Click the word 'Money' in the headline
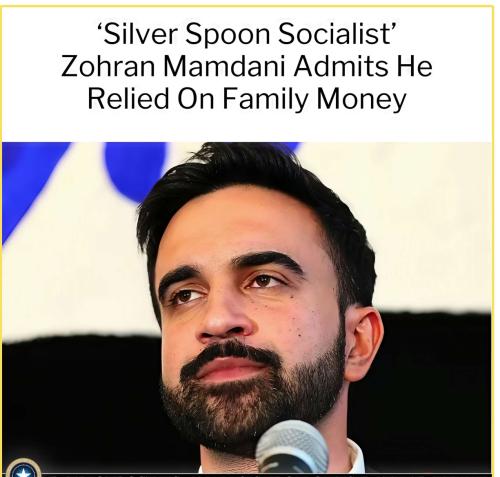The width and height of the screenshot is (500, 477). click(x=361, y=100)
